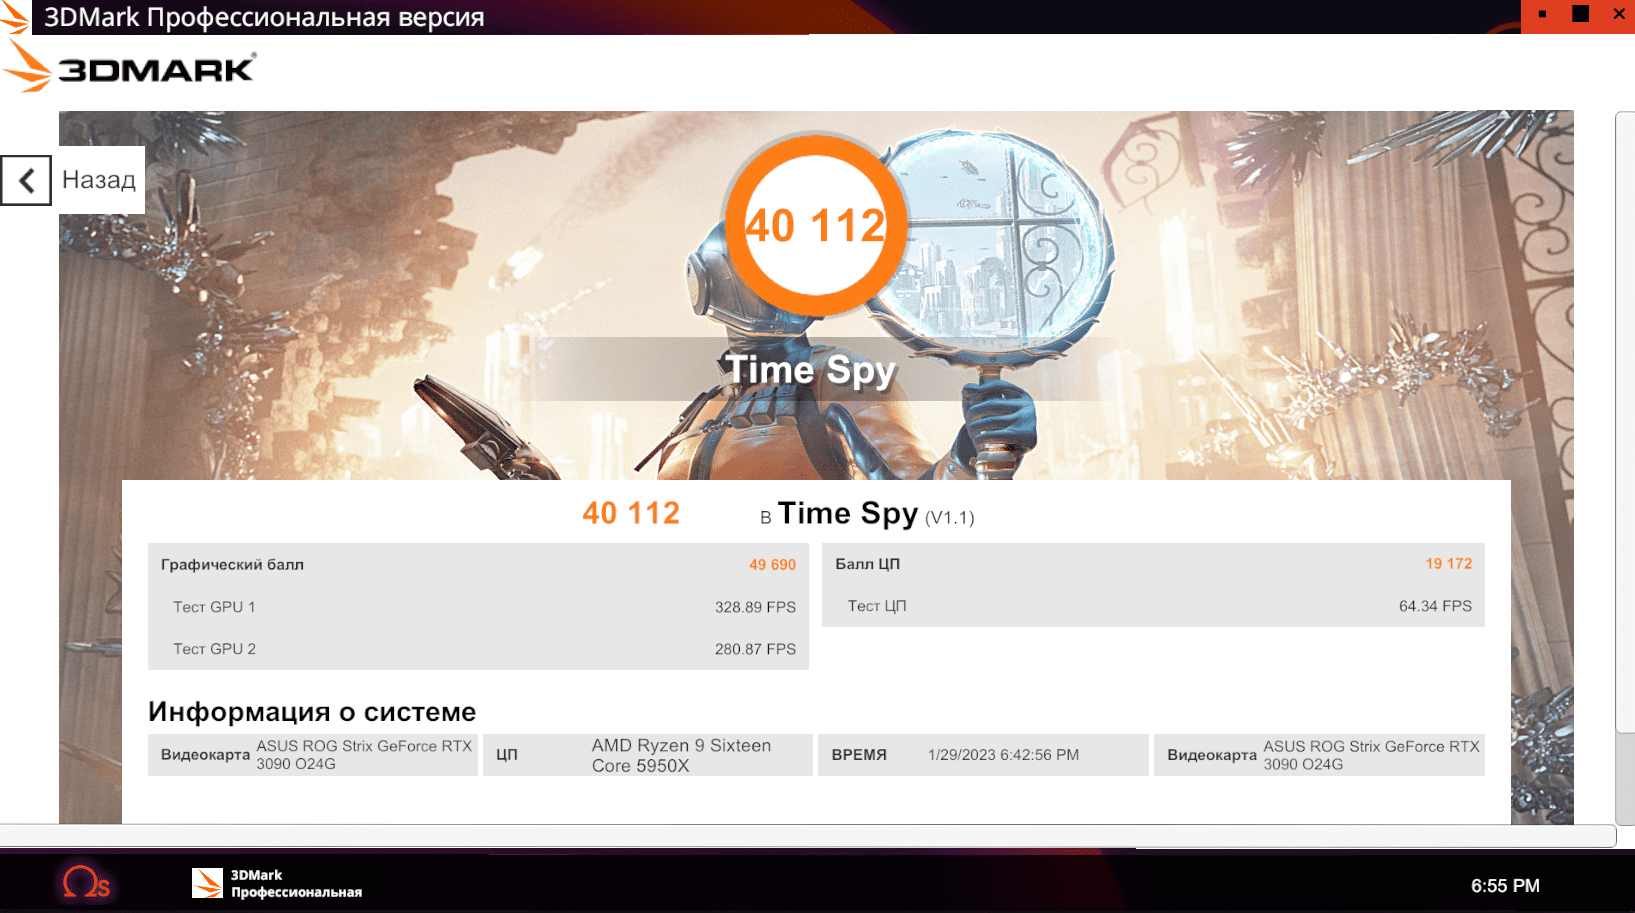The image size is (1635, 913).
Task: Click the first "Видеокарта" ASUS ROG Strix cell
Action: tap(313, 755)
